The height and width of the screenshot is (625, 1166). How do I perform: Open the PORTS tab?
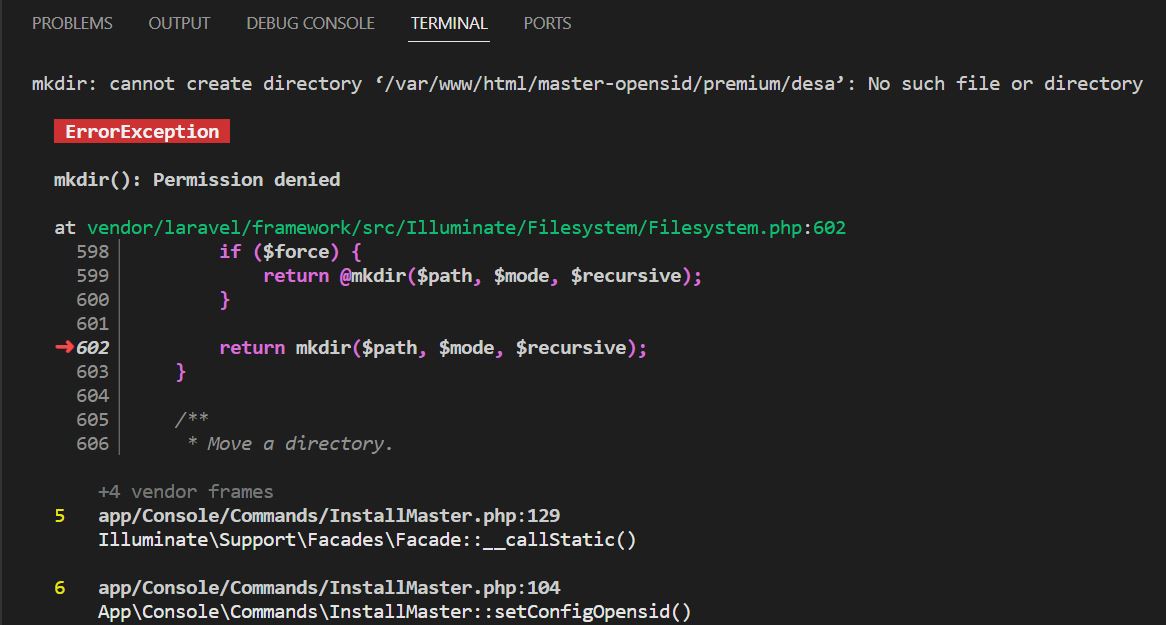547,23
